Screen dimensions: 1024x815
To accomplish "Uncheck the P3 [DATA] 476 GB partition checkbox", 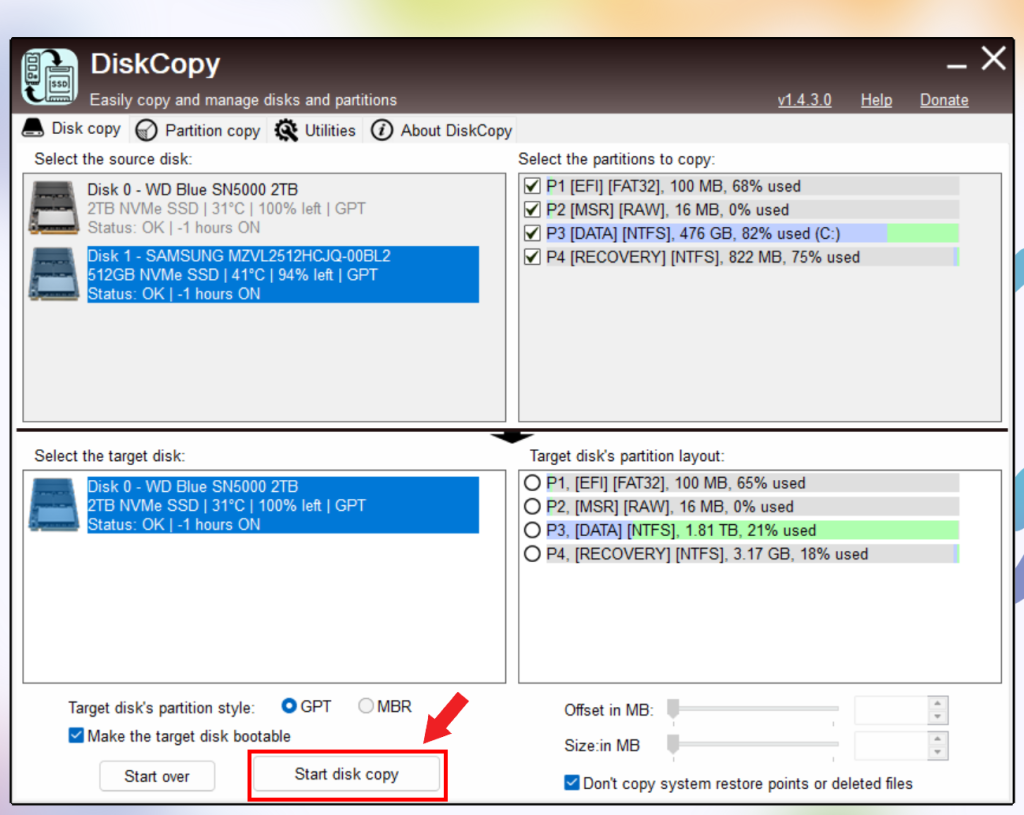I will [x=532, y=233].
